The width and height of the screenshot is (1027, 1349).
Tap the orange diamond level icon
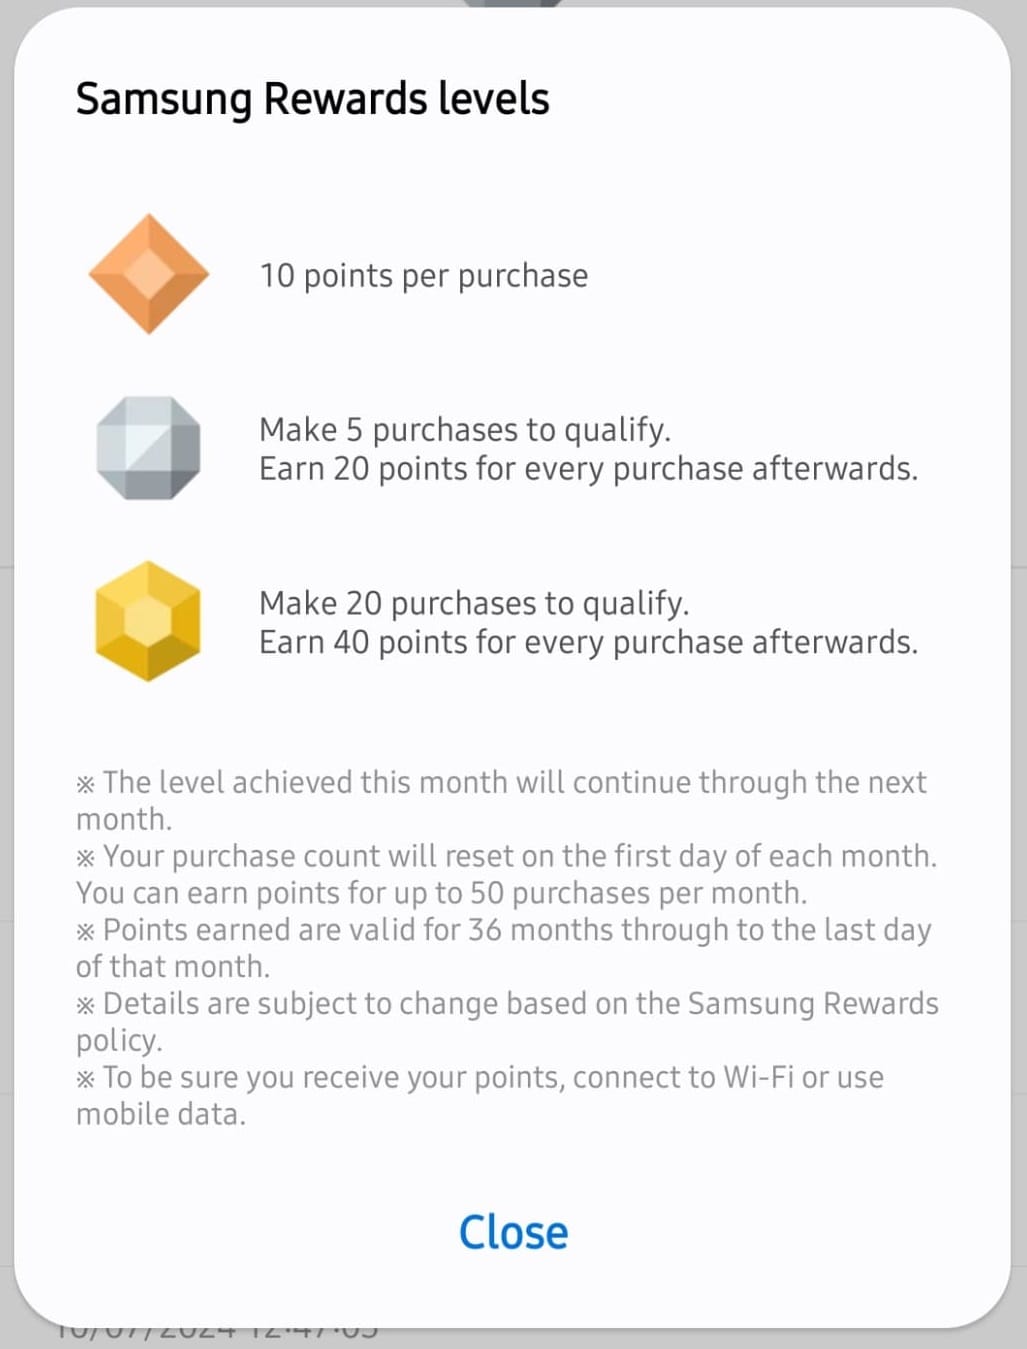pos(149,273)
